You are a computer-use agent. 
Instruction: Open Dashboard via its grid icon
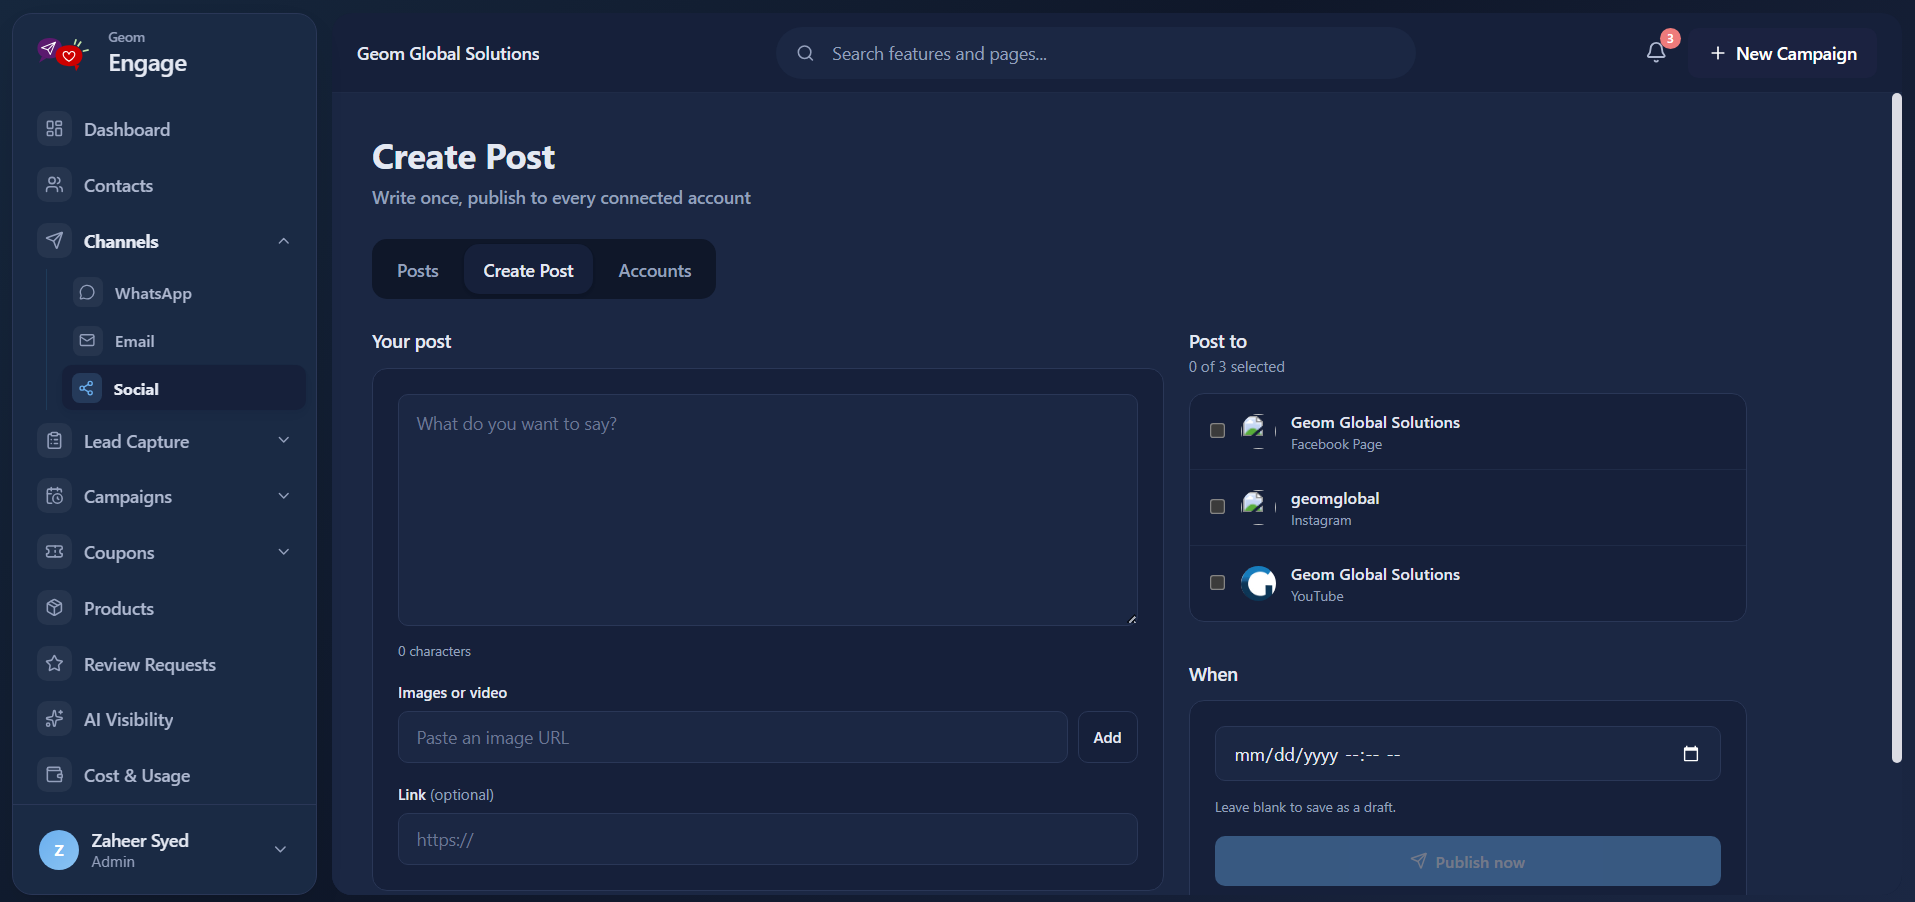click(x=55, y=129)
